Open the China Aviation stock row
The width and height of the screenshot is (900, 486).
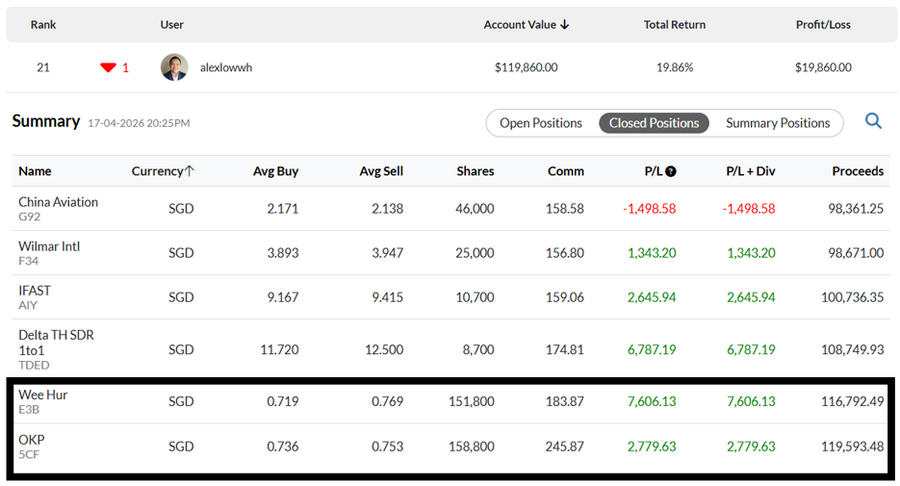click(58, 202)
